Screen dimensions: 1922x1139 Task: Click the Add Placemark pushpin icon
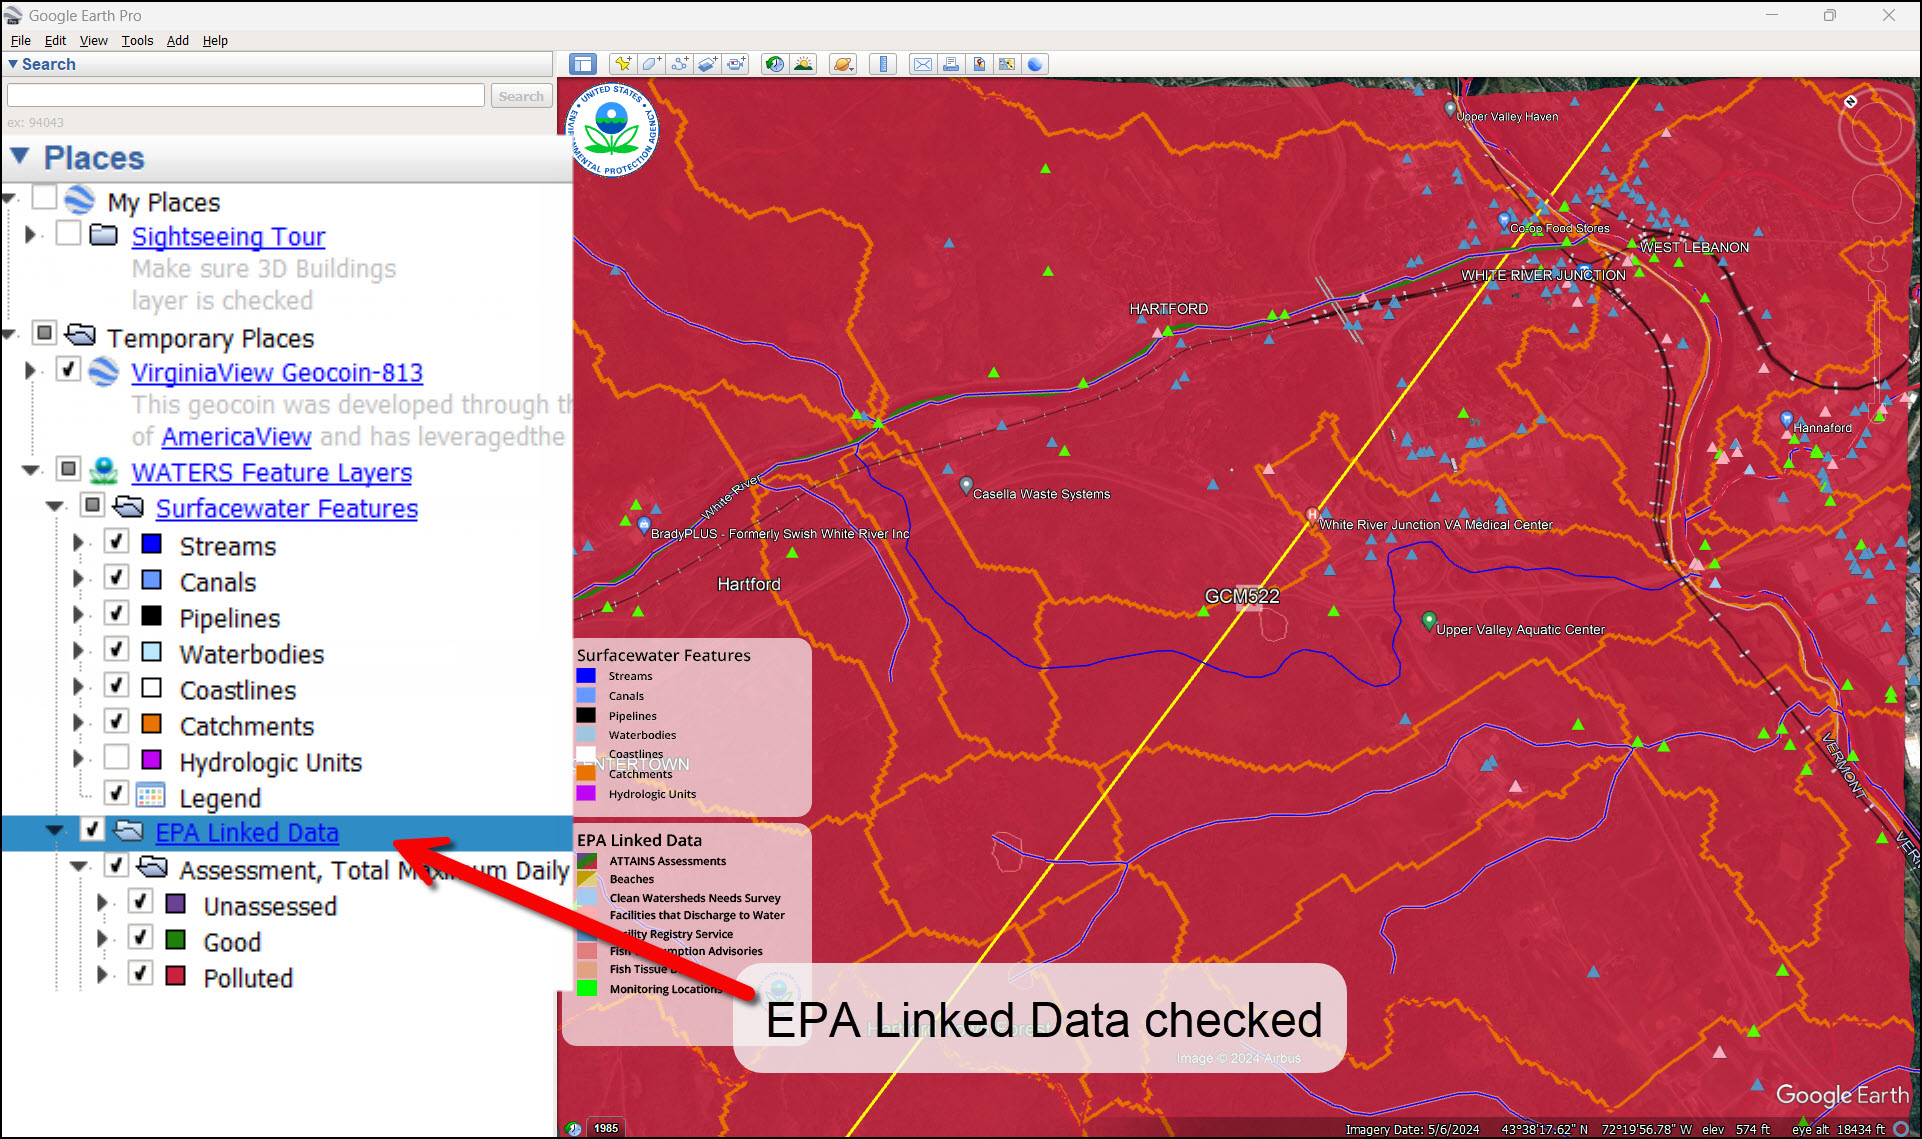(622, 64)
